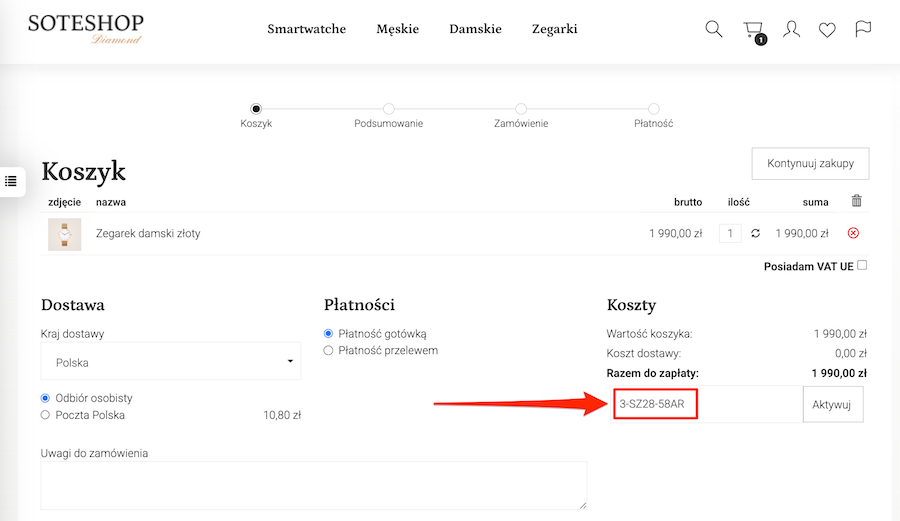The height and width of the screenshot is (521, 900).
Task: Click the trash bin icon in table header
Action: coord(856,201)
